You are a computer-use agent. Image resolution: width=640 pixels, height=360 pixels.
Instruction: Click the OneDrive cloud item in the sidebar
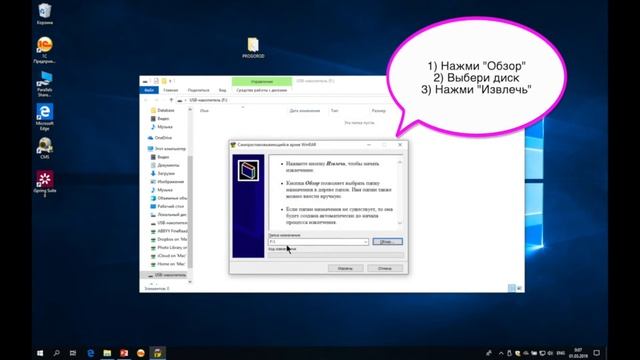[160, 138]
